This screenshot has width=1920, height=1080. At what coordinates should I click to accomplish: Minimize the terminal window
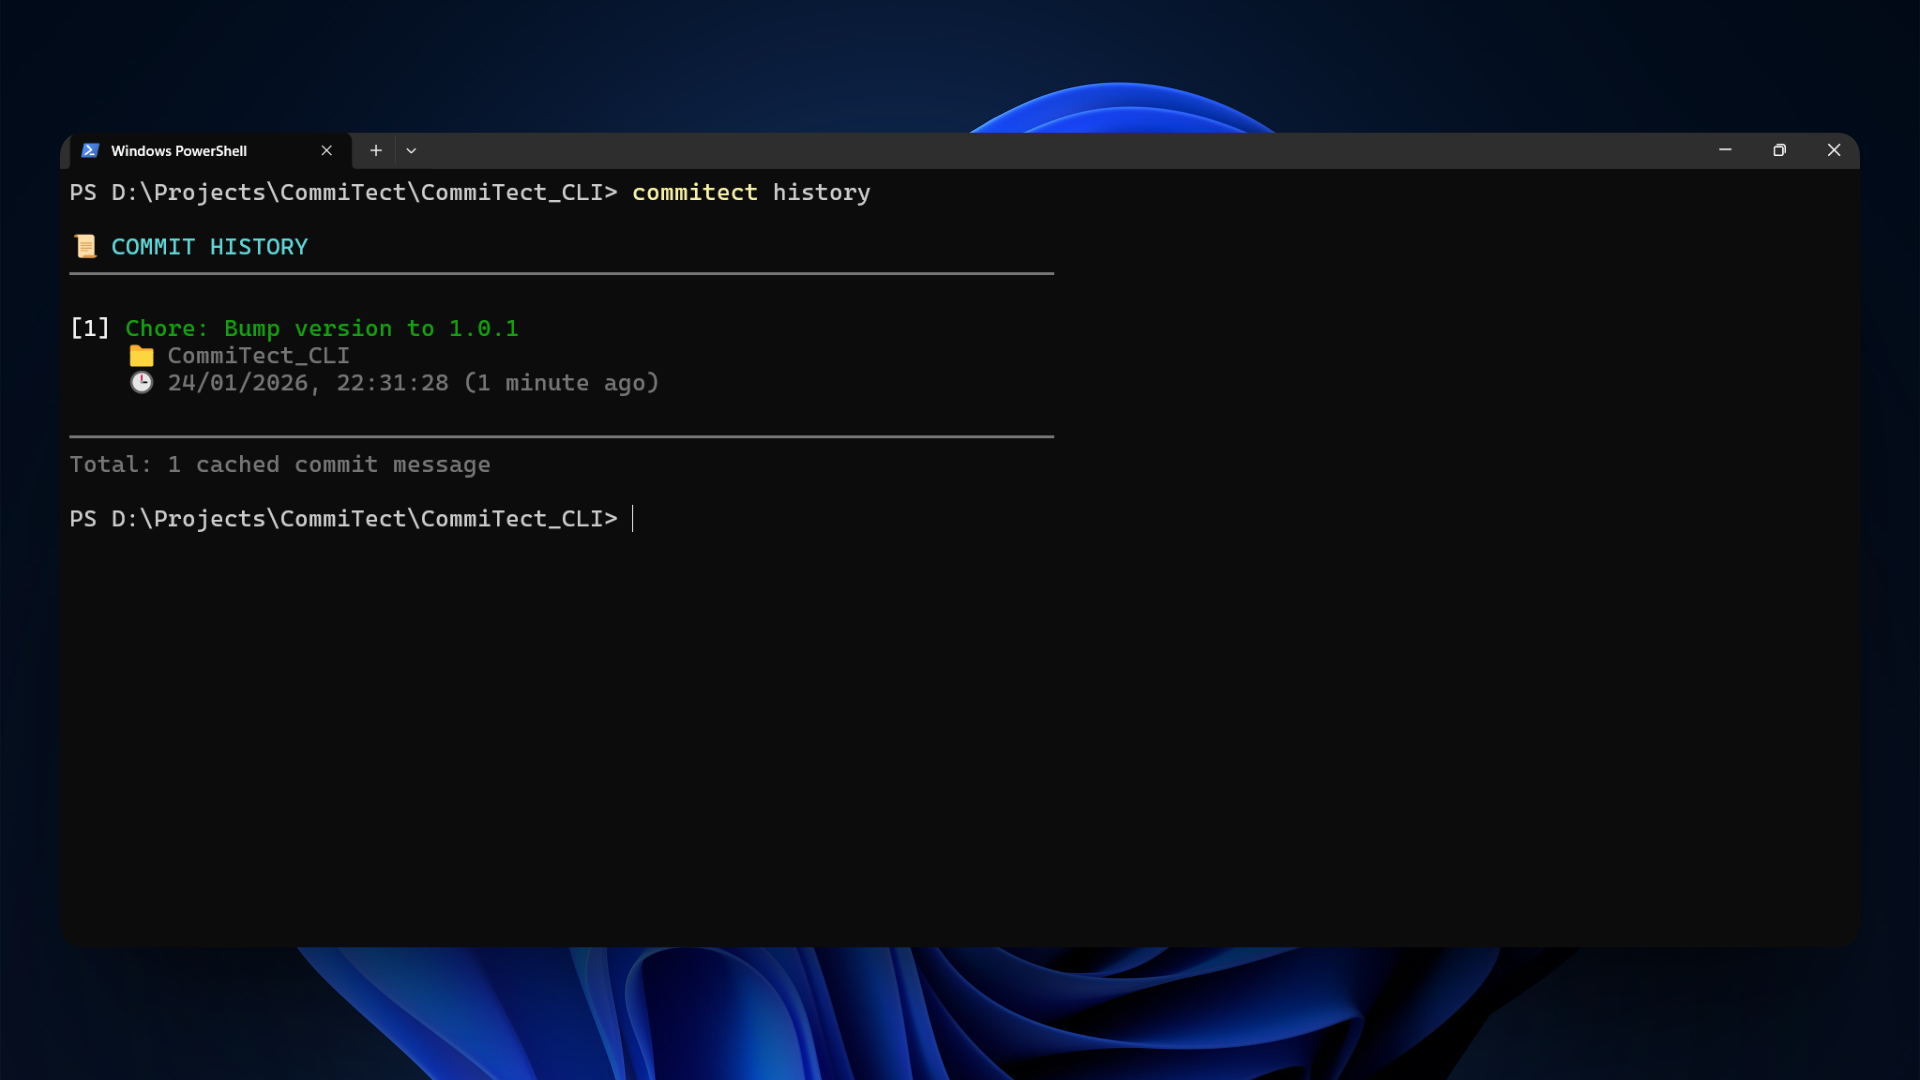[x=1725, y=150]
